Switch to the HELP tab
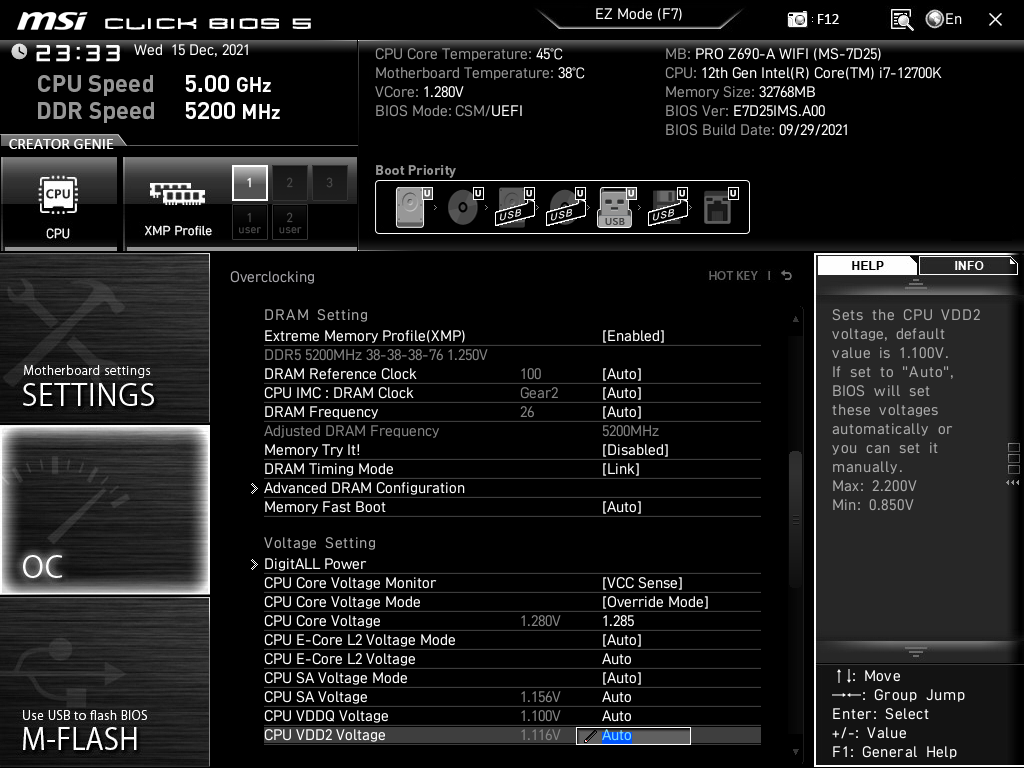 (x=867, y=265)
